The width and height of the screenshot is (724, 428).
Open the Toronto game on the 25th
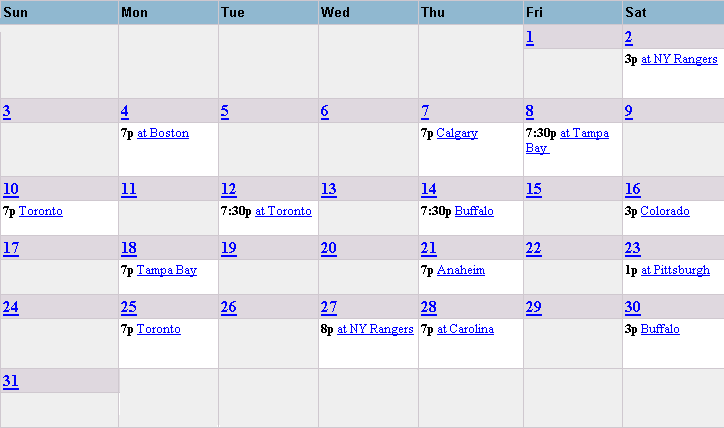(x=159, y=330)
